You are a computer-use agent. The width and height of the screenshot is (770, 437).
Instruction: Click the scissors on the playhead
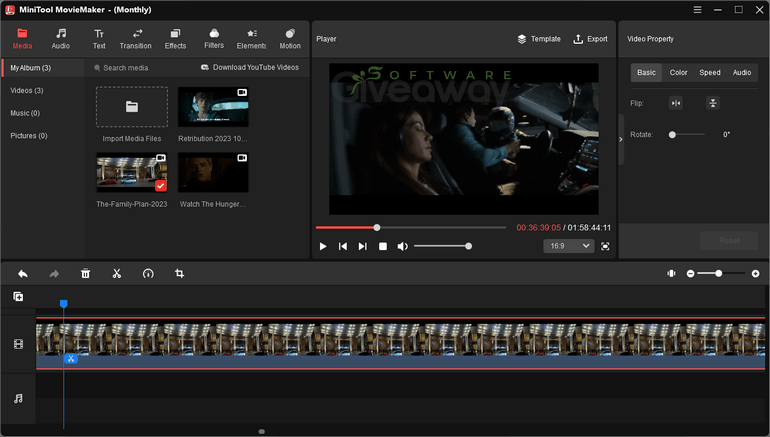(71, 358)
